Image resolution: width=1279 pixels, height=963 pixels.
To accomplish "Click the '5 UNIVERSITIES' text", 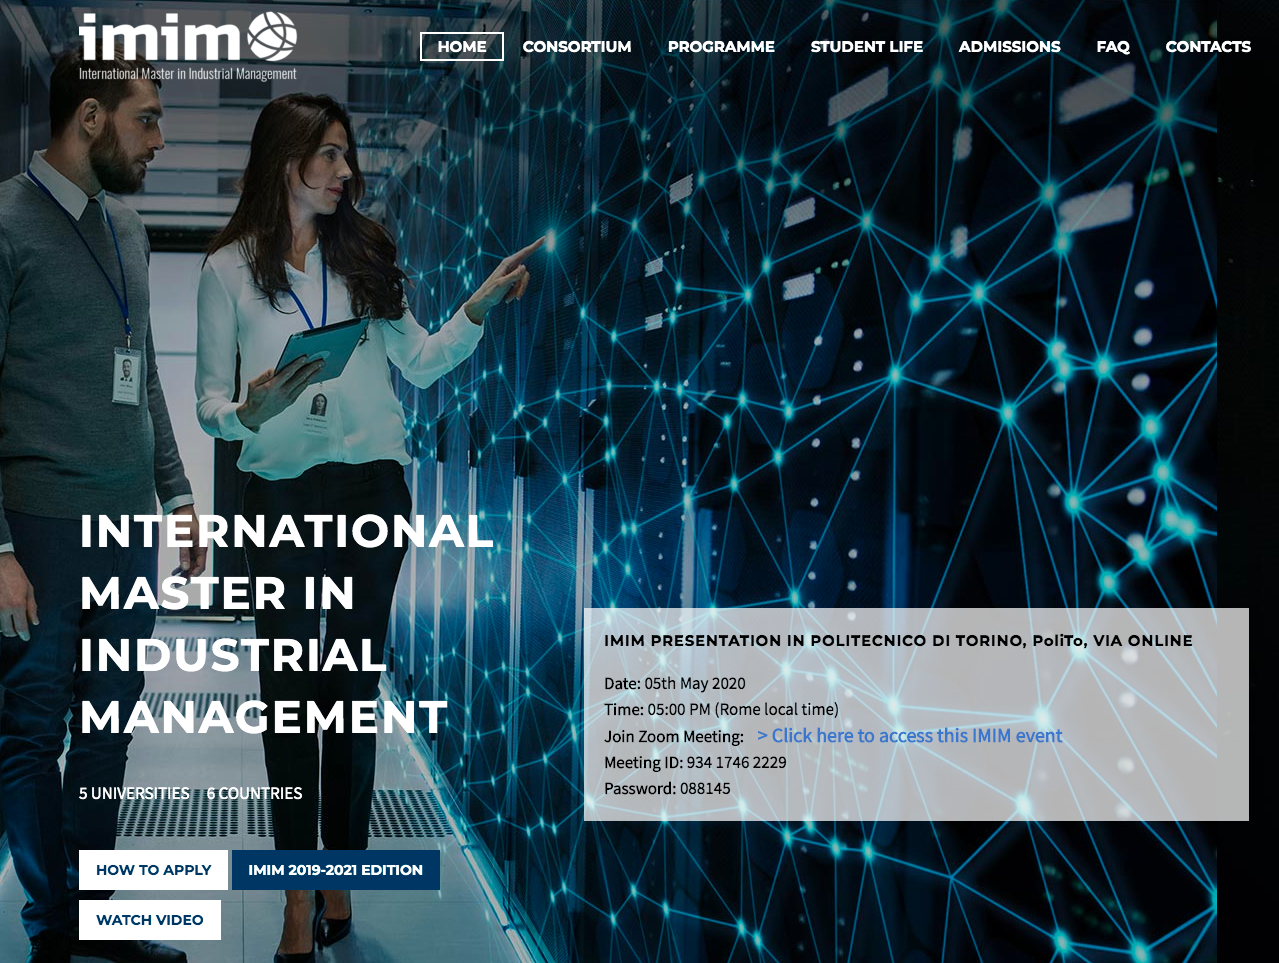I will [x=134, y=793].
